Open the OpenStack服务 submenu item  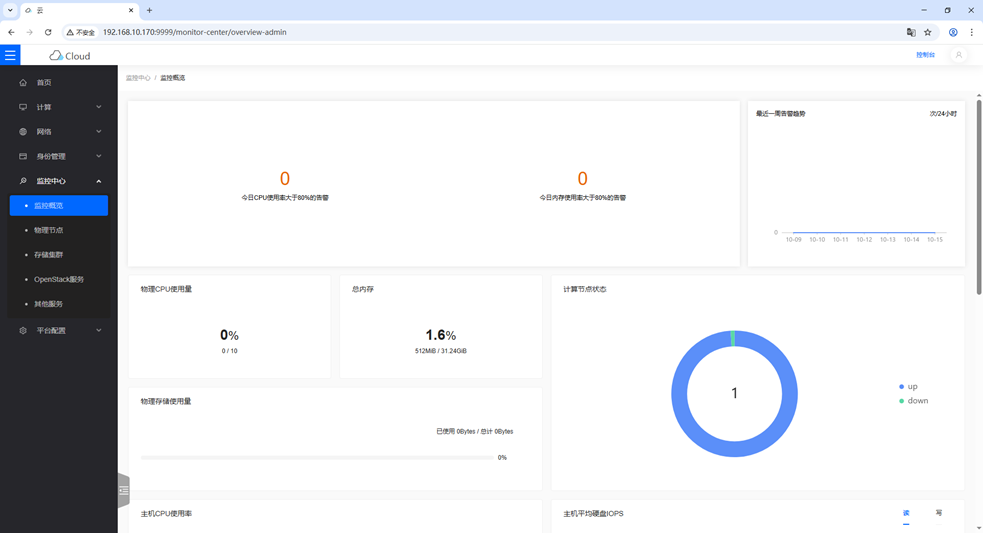pos(58,279)
